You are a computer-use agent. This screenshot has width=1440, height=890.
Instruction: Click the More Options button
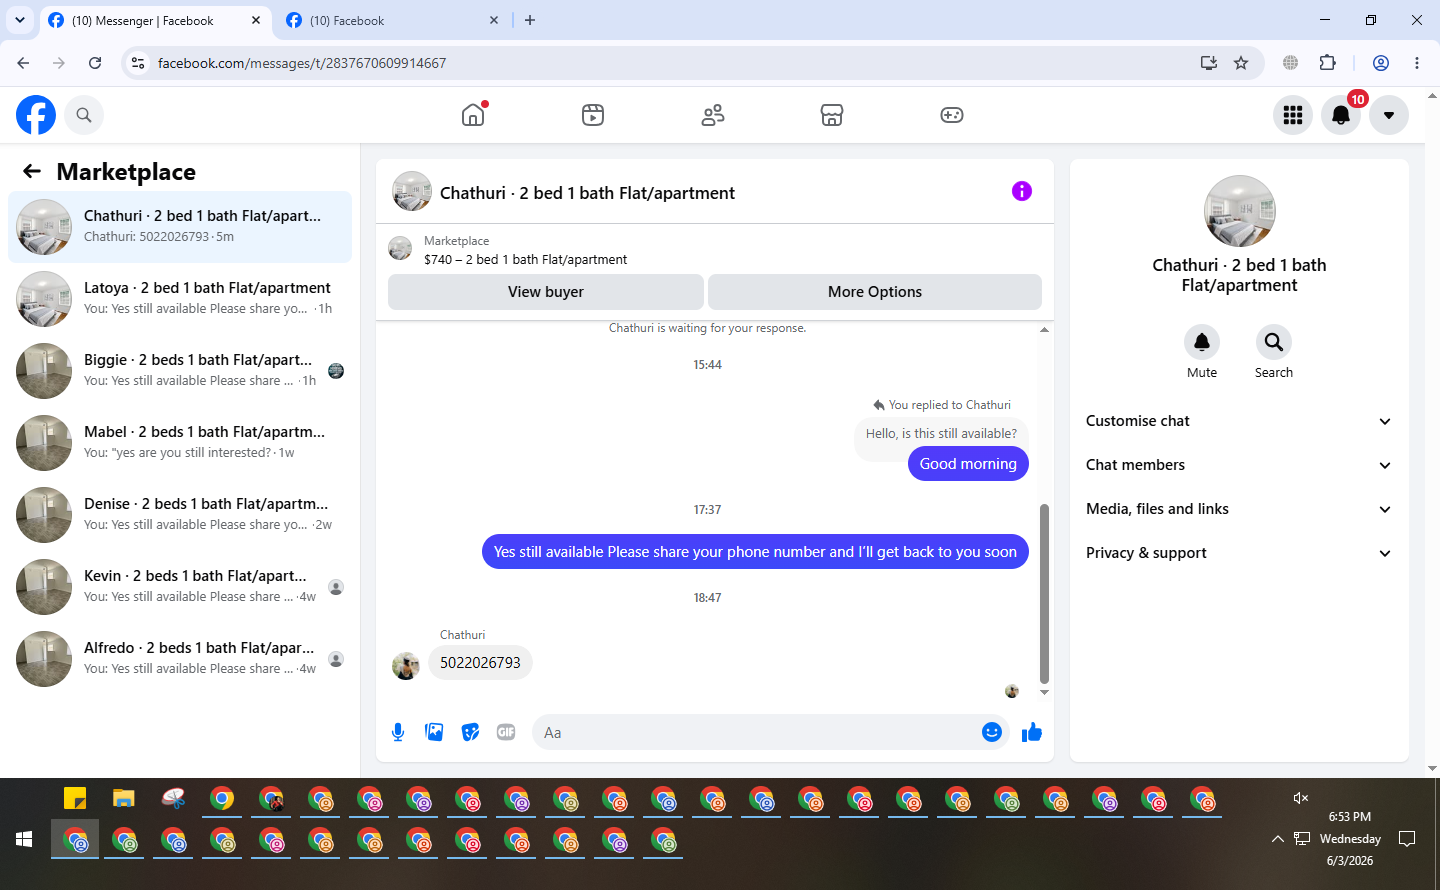point(875,292)
